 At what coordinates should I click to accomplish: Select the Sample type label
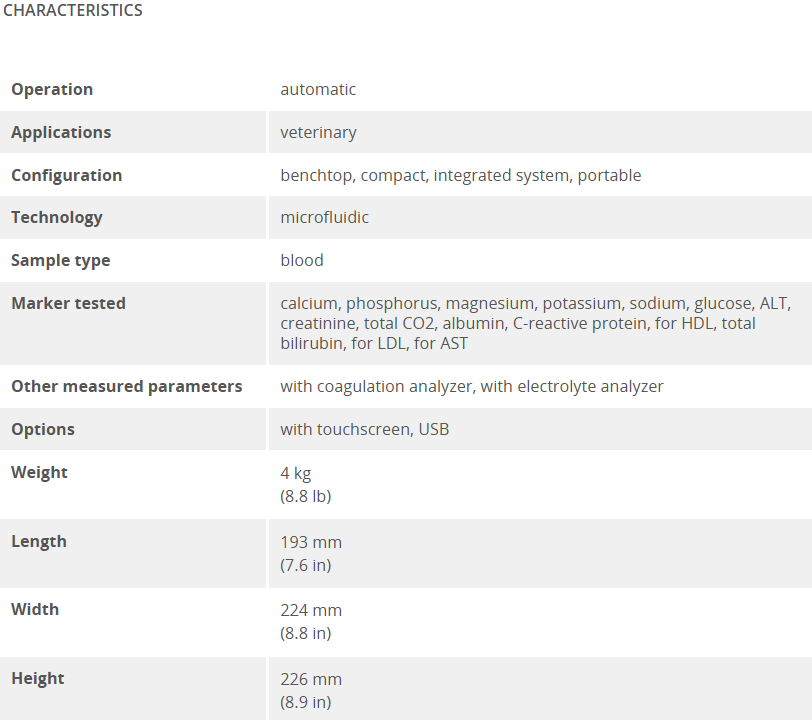pos(61,260)
